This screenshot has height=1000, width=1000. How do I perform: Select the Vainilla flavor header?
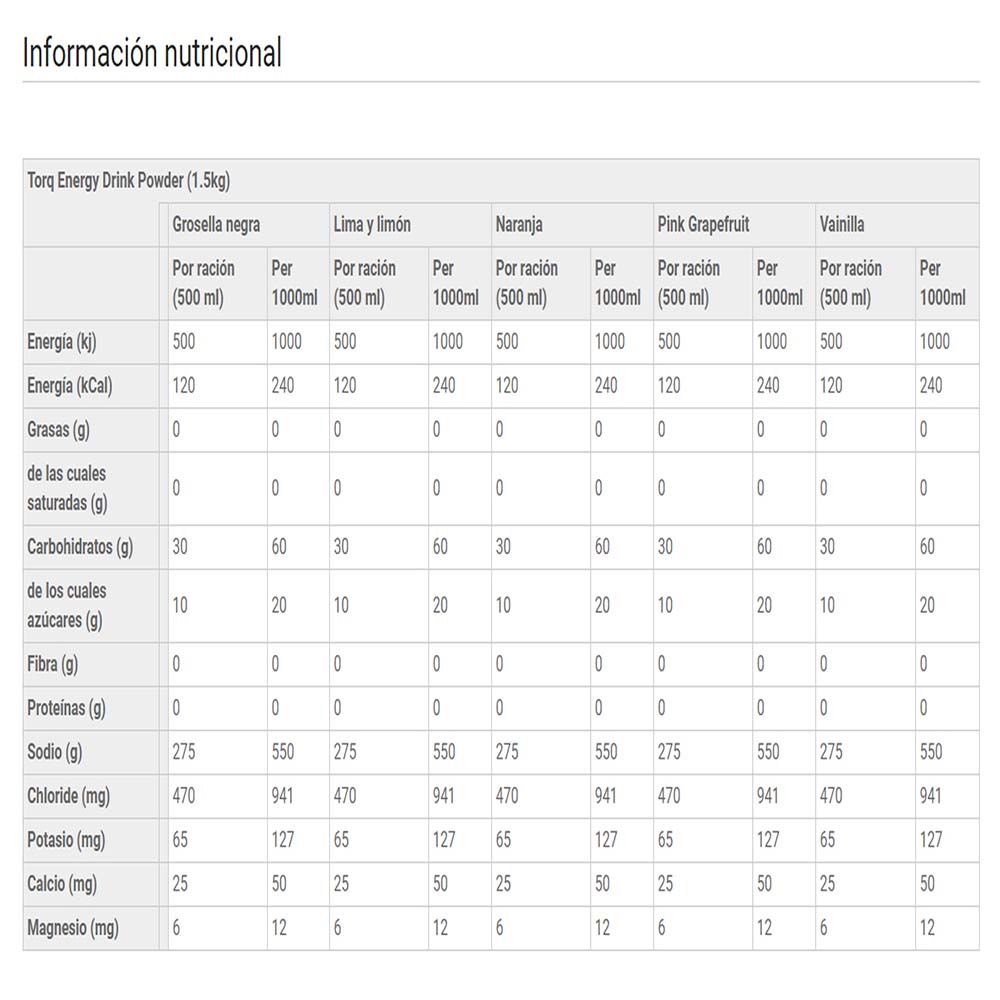click(842, 224)
